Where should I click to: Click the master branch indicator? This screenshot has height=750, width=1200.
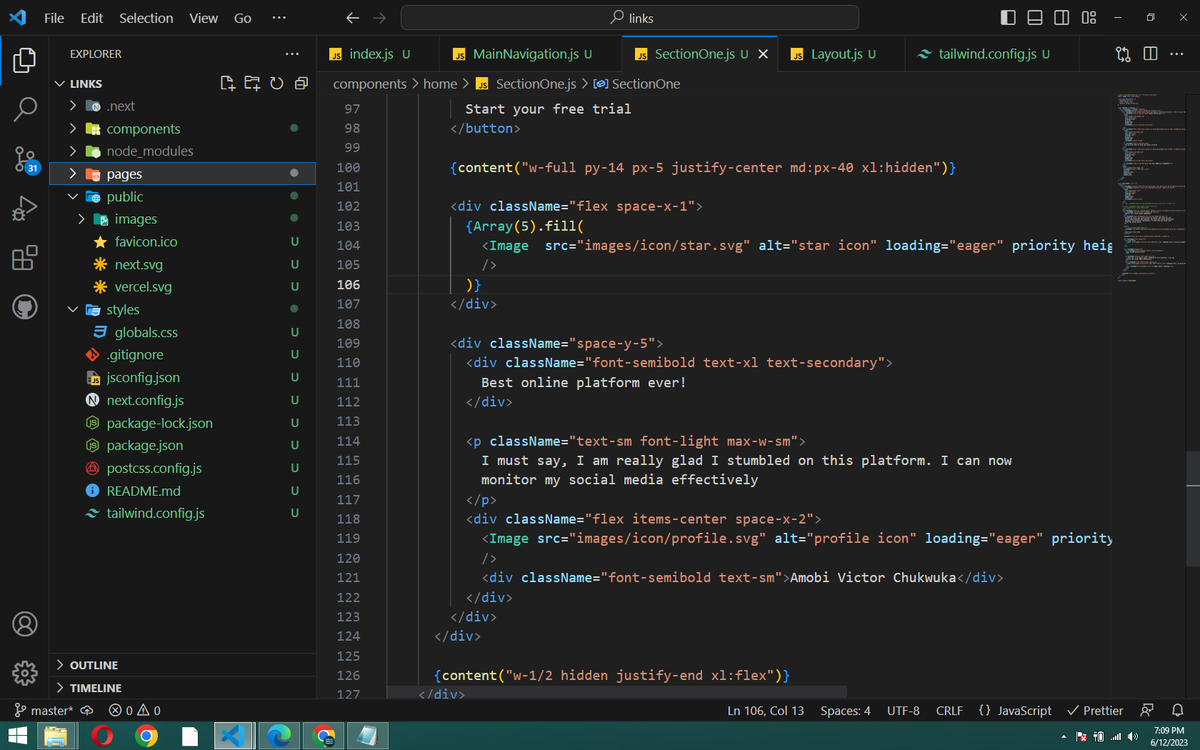click(43, 710)
